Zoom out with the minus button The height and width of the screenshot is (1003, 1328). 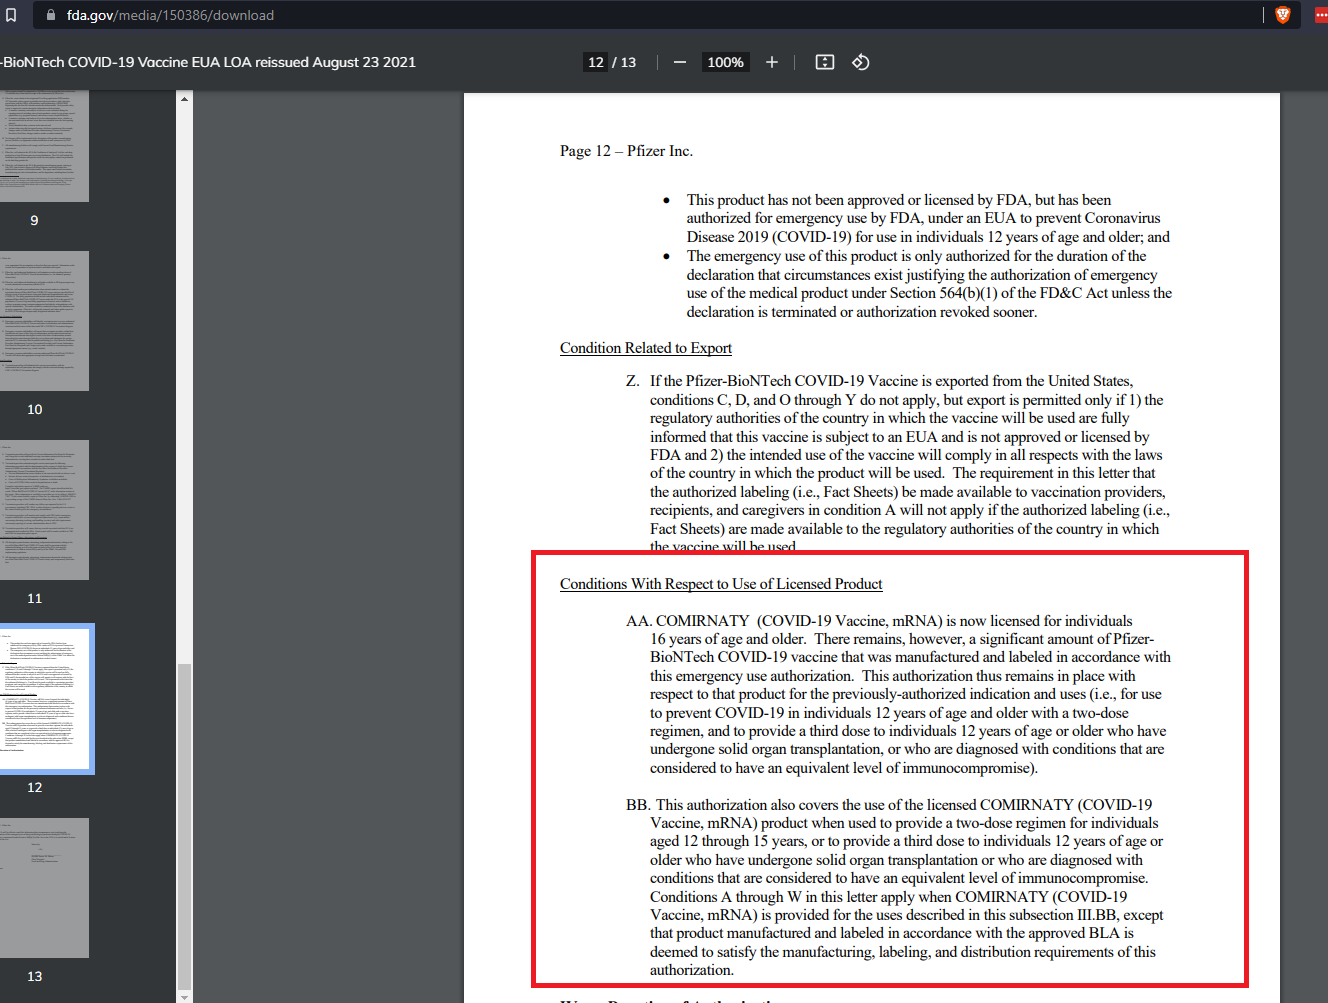tap(680, 62)
